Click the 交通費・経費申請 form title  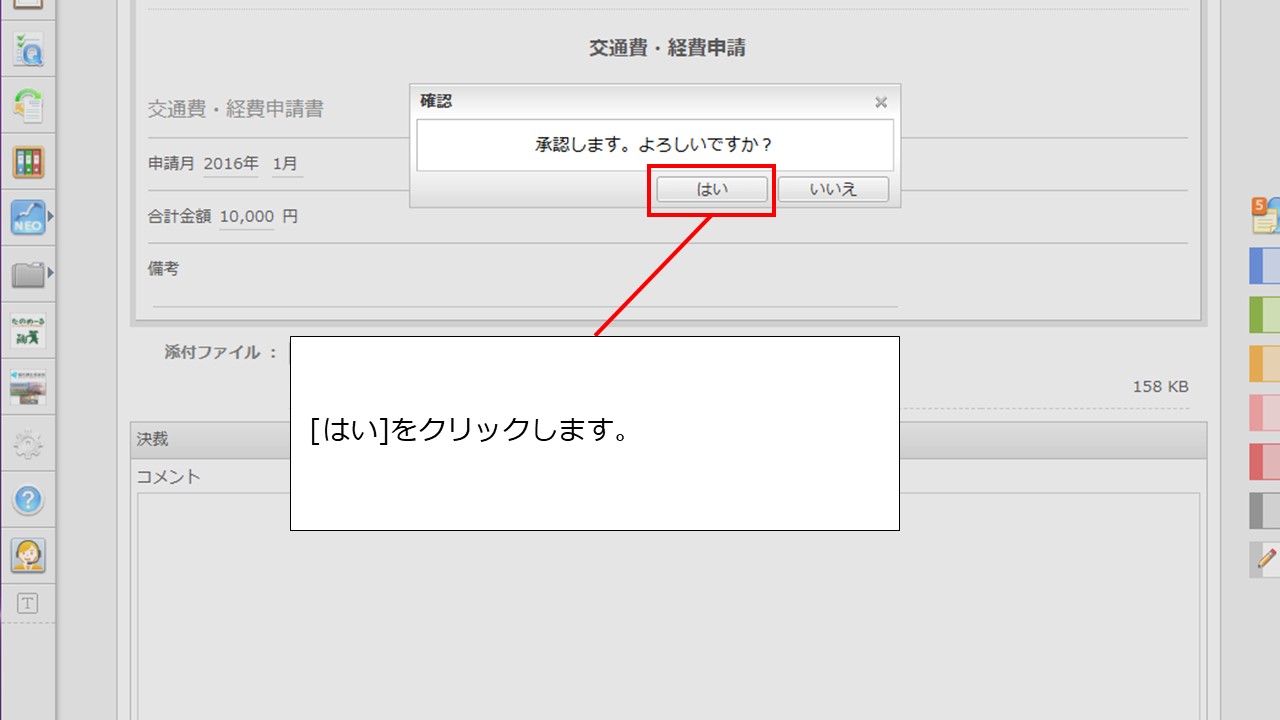(667, 48)
